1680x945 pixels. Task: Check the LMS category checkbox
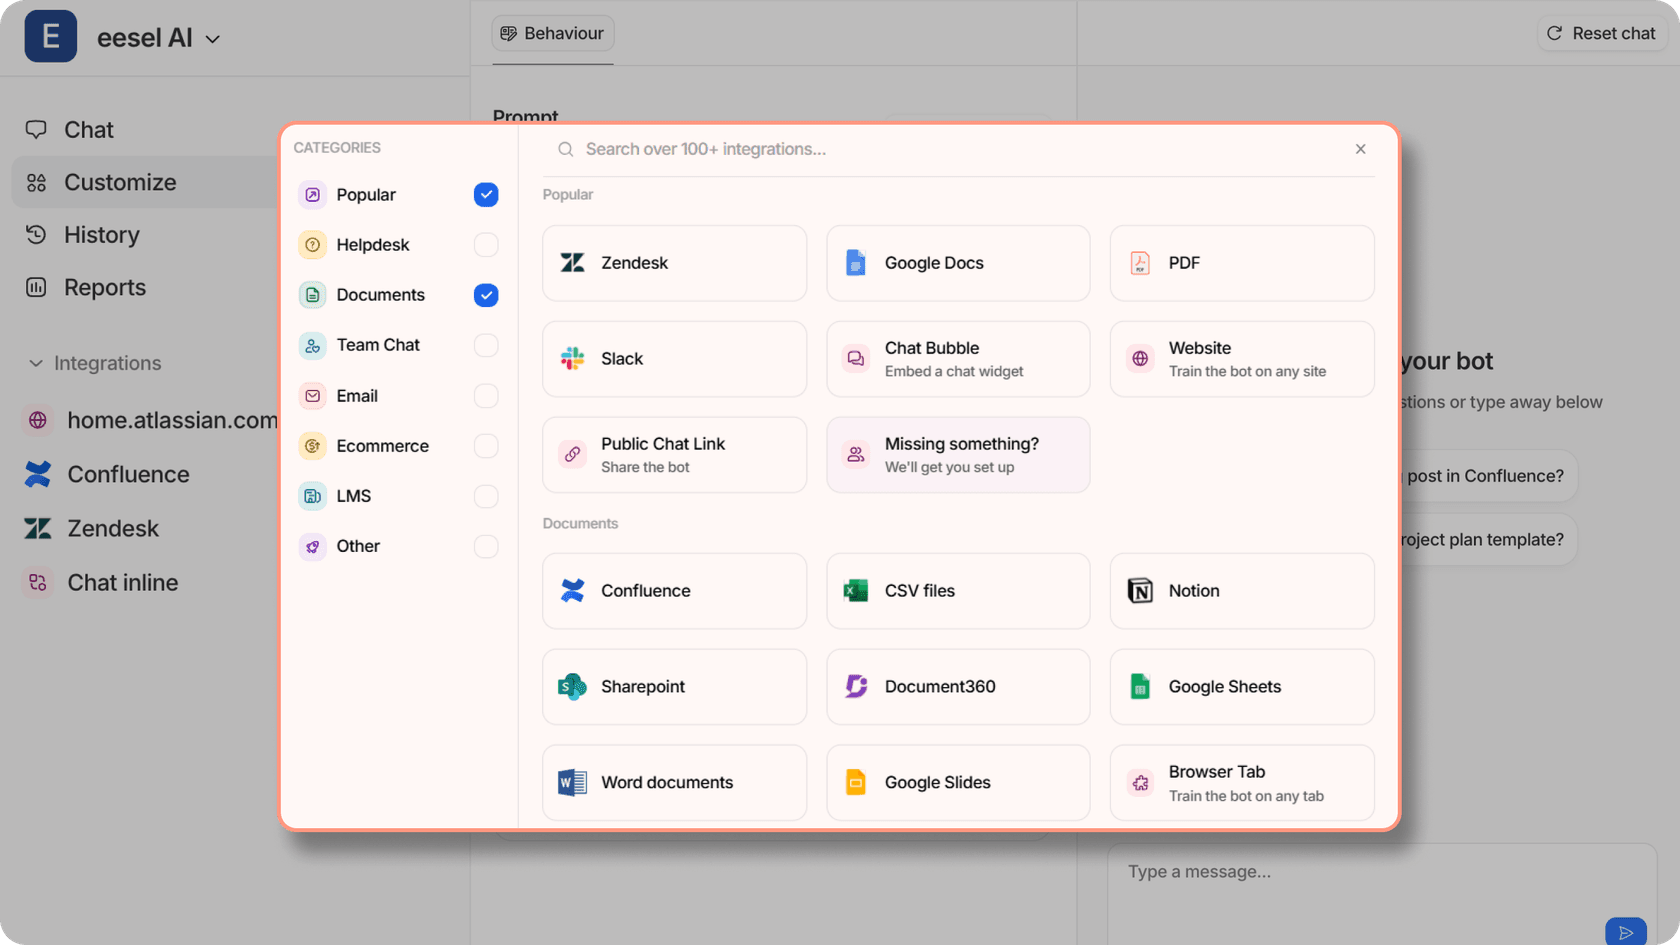[486, 496]
